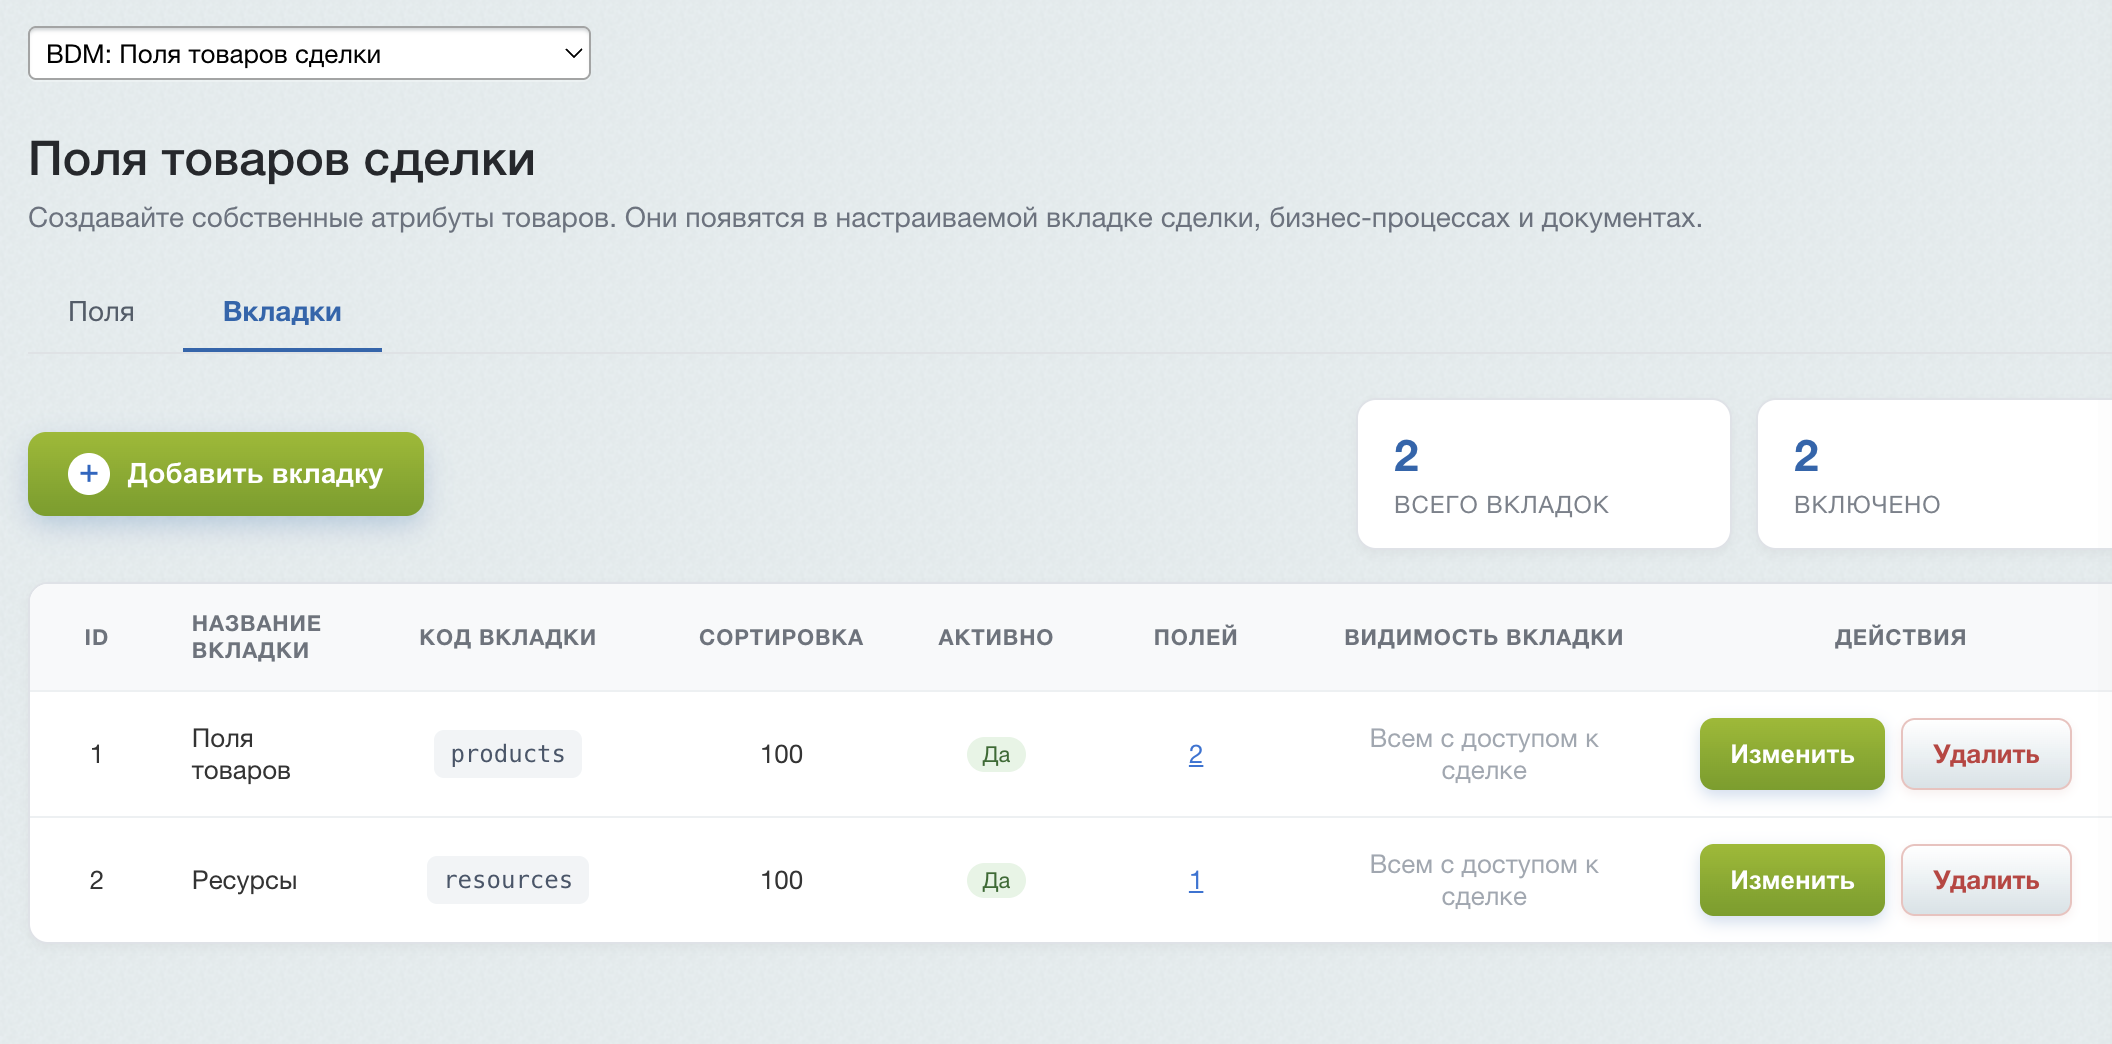
Task: Click the resources code cell
Action: coord(508,880)
